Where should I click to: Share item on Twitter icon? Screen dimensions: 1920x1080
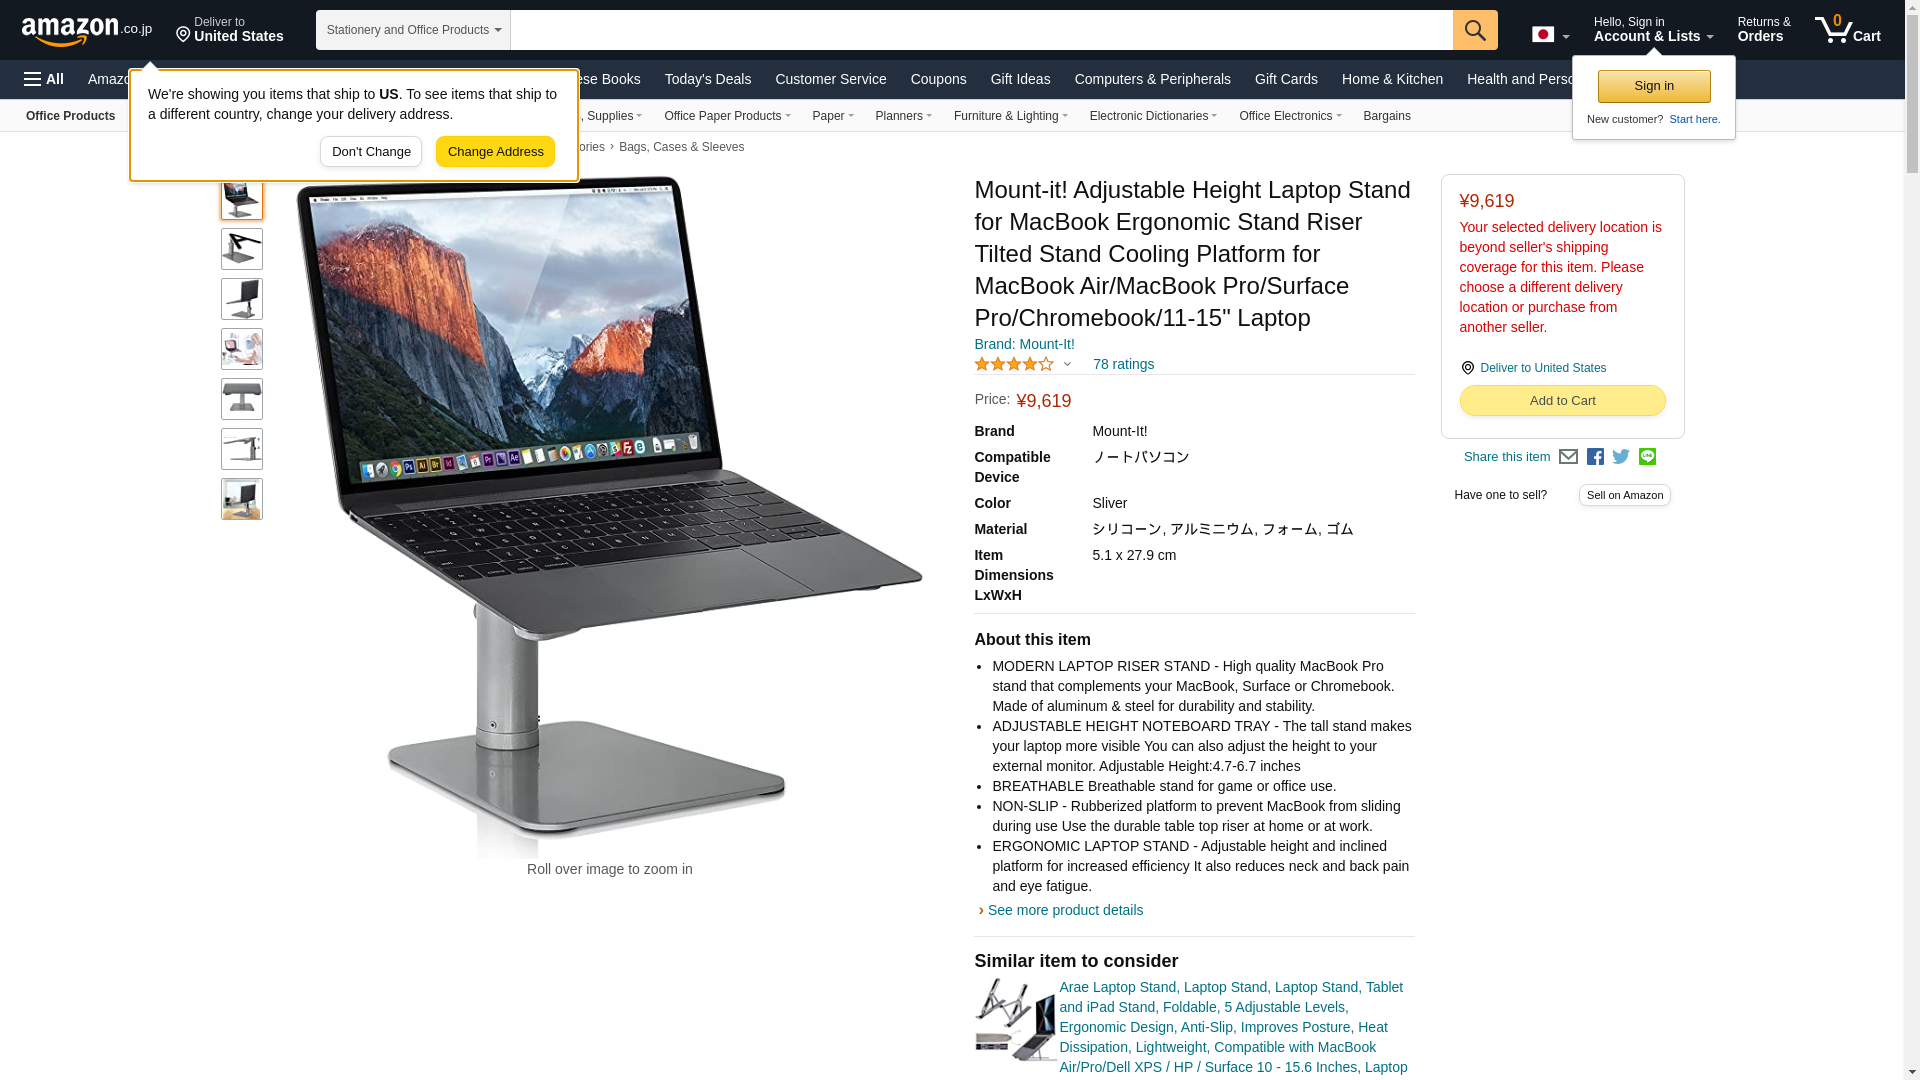point(1621,457)
